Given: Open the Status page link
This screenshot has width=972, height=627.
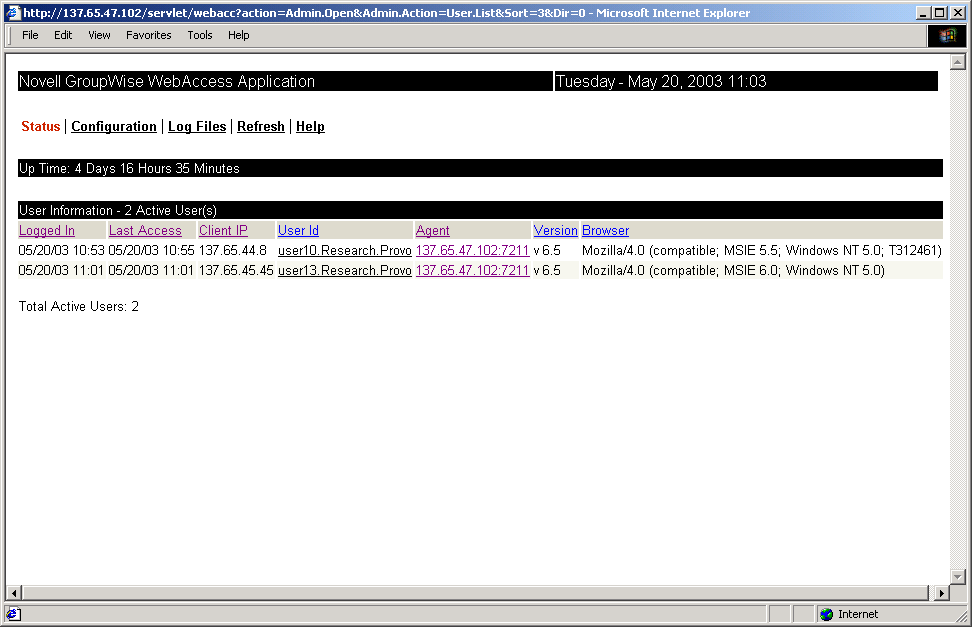Looking at the screenshot, I should click(x=40, y=126).
